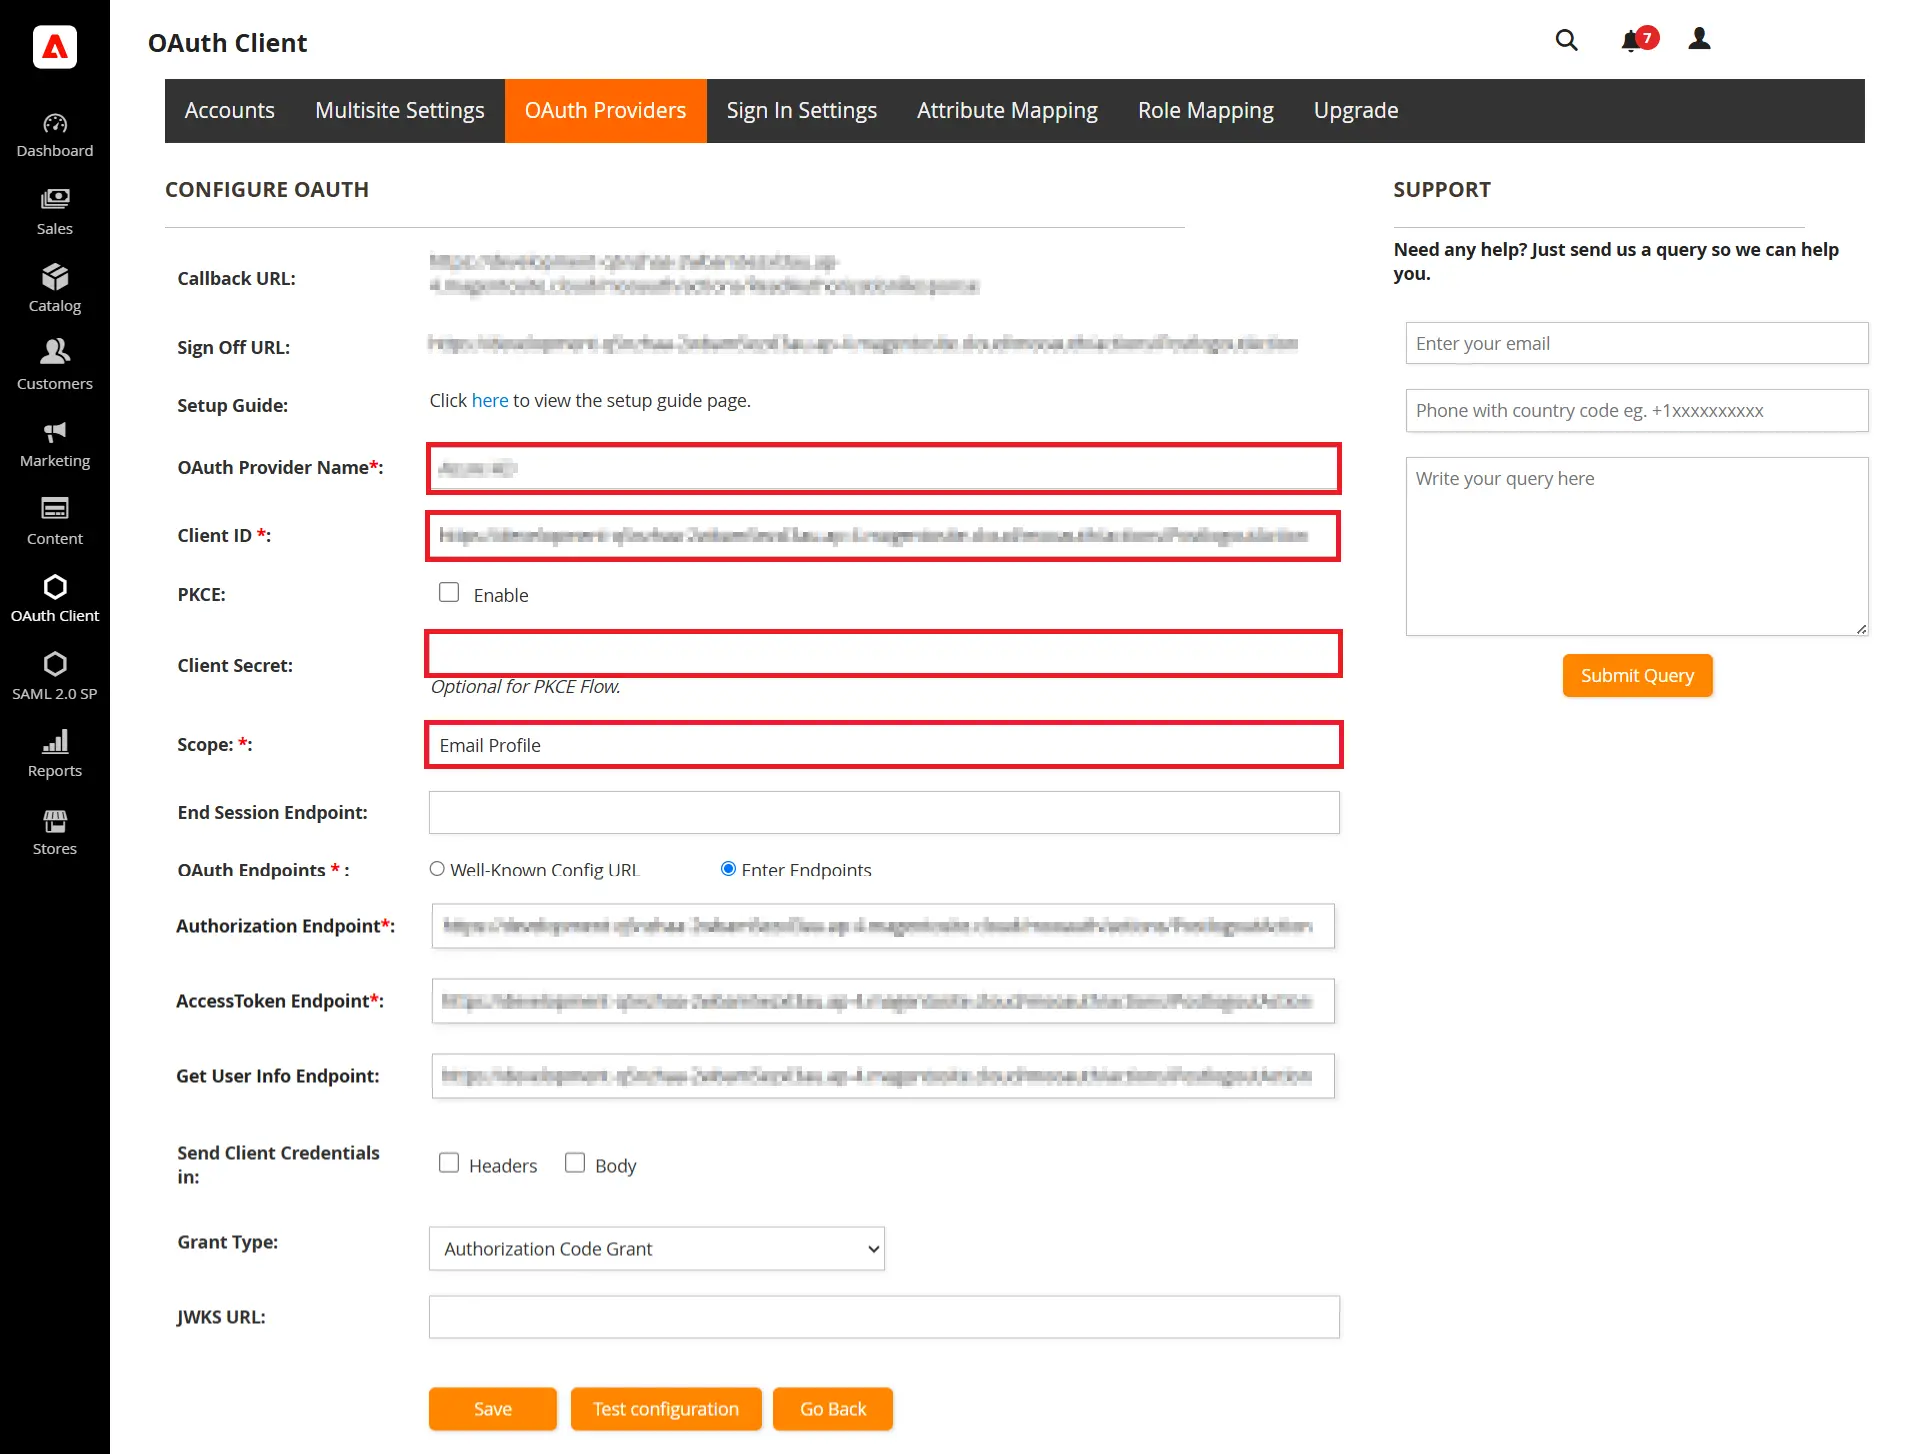1920x1454 pixels.
Task: Click the OAuth Client page title
Action: point(228,43)
